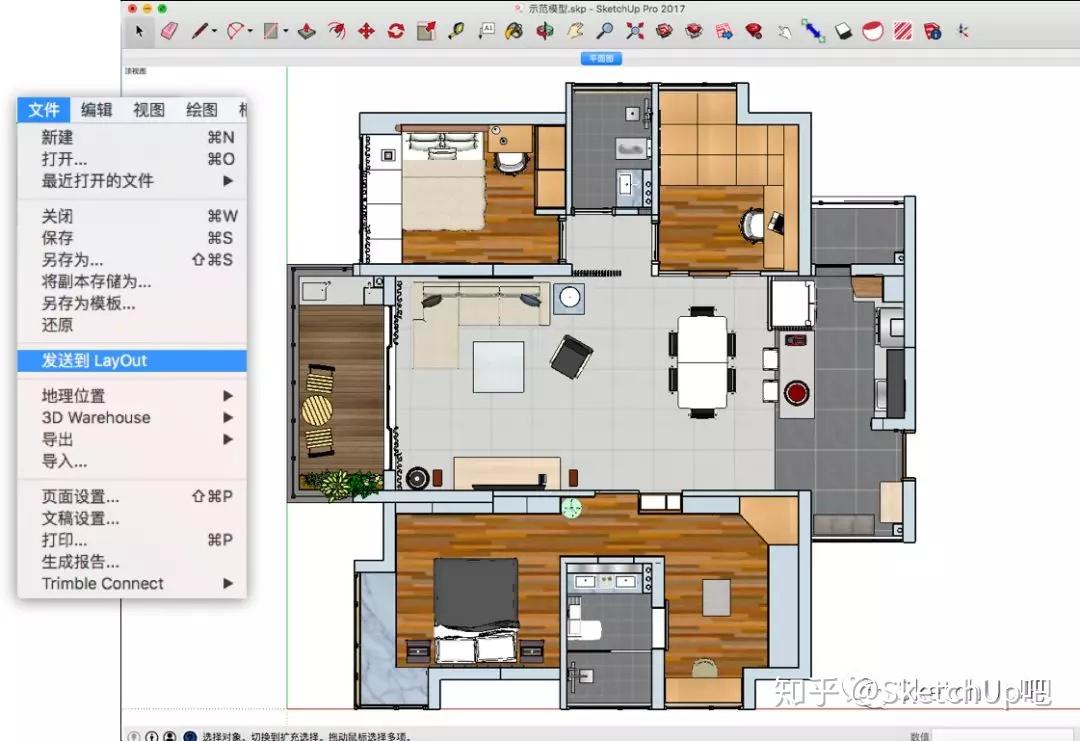Select the Eraser tool
The width and height of the screenshot is (1080, 741).
[169, 31]
